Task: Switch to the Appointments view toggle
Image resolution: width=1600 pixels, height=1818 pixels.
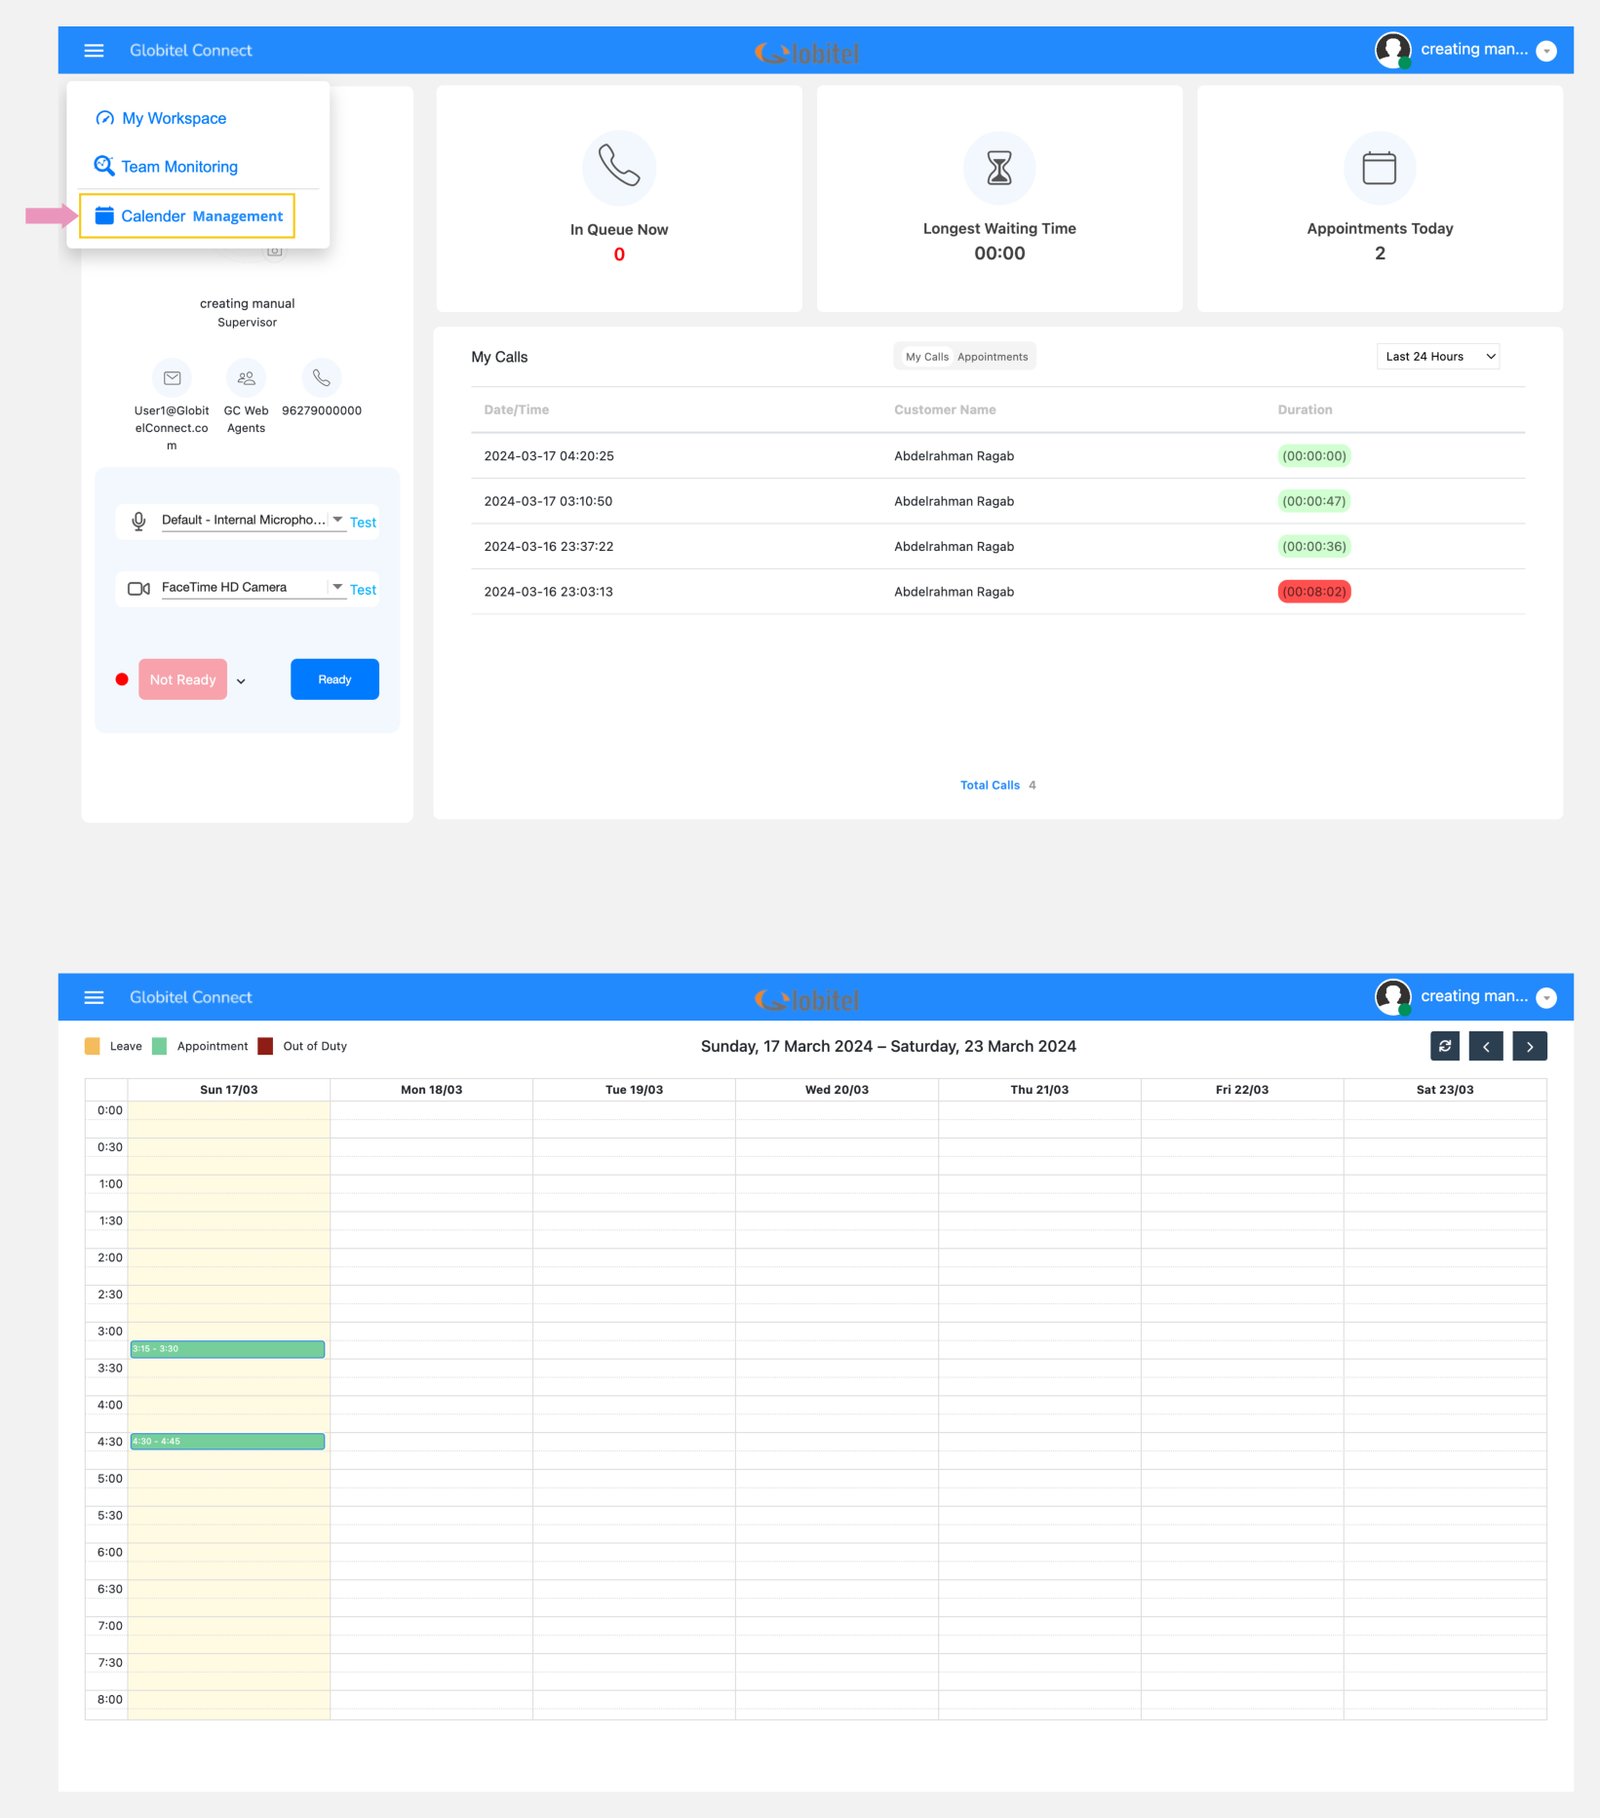Action: pyautogui.click(x=992, y=357)
